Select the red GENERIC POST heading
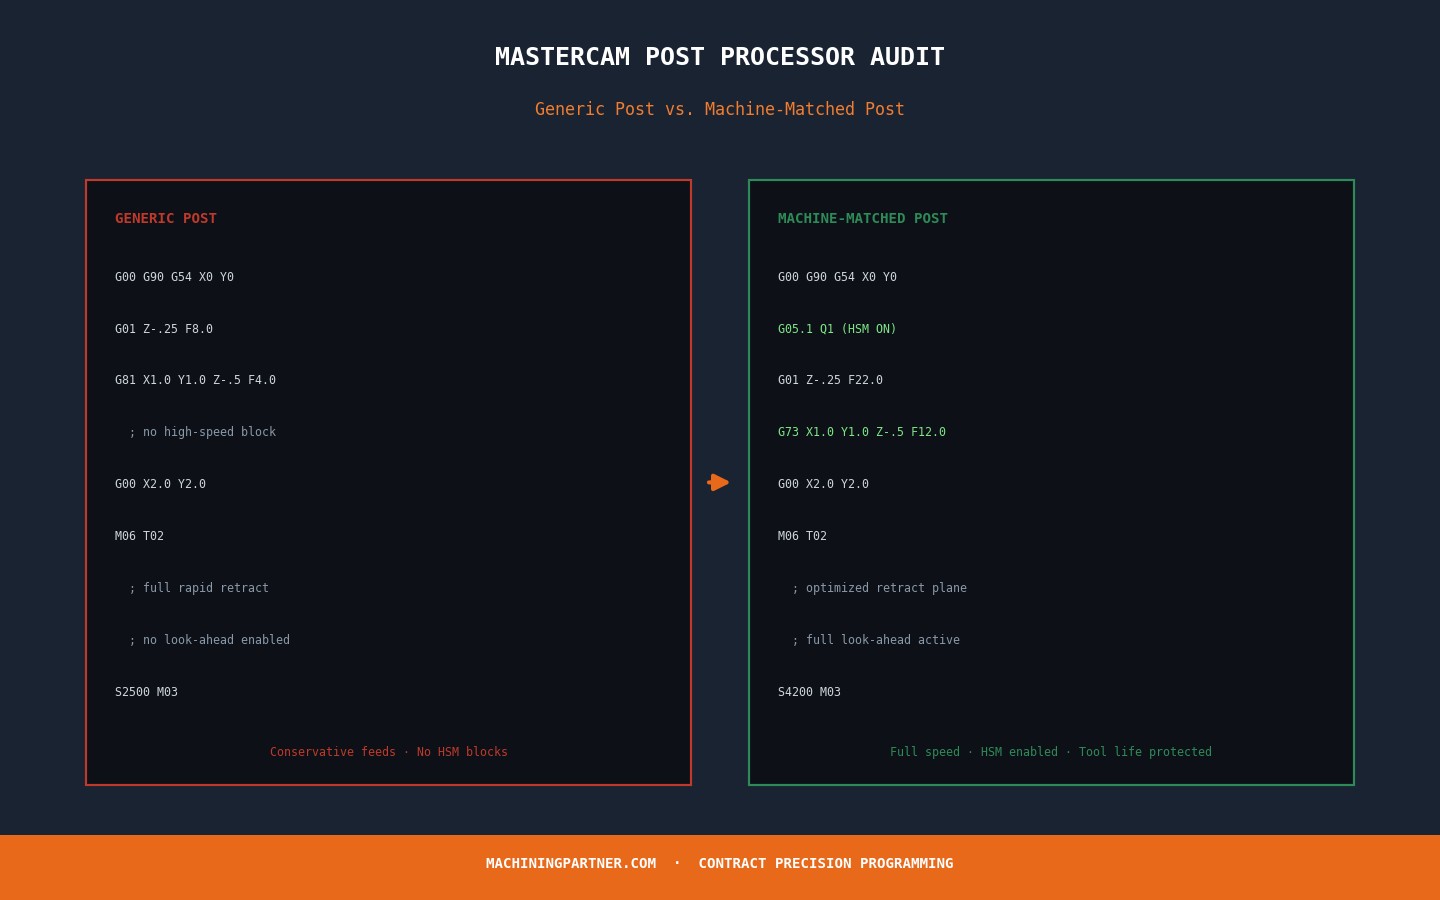Screen dimensions: 1440x900 click(166, 218)
